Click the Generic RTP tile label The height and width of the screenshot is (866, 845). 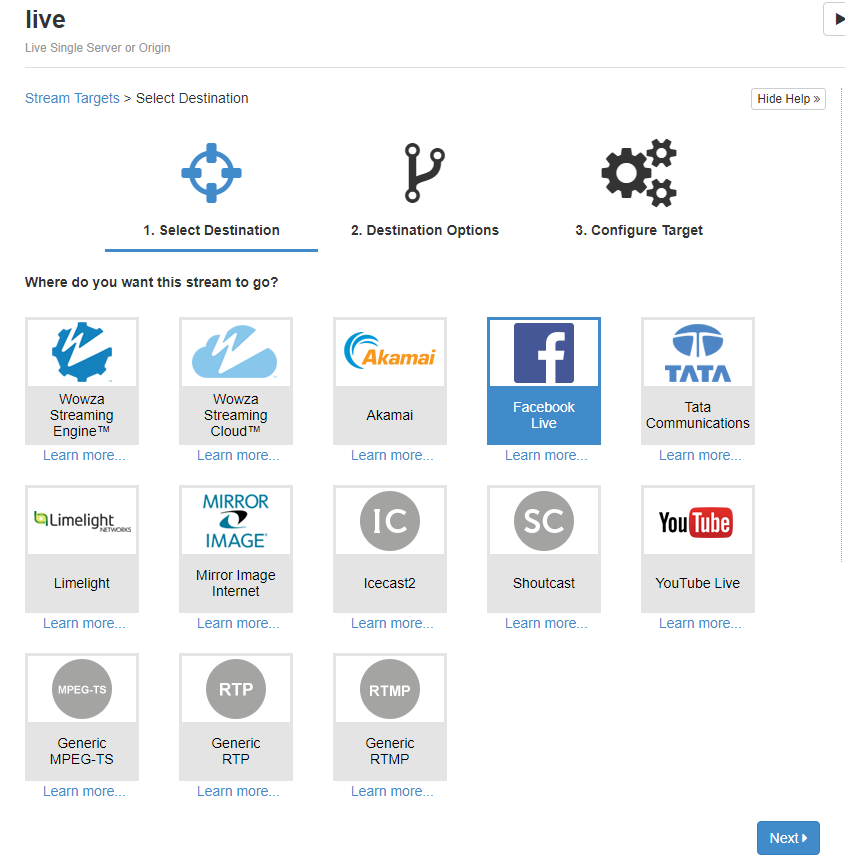(236, 751)
